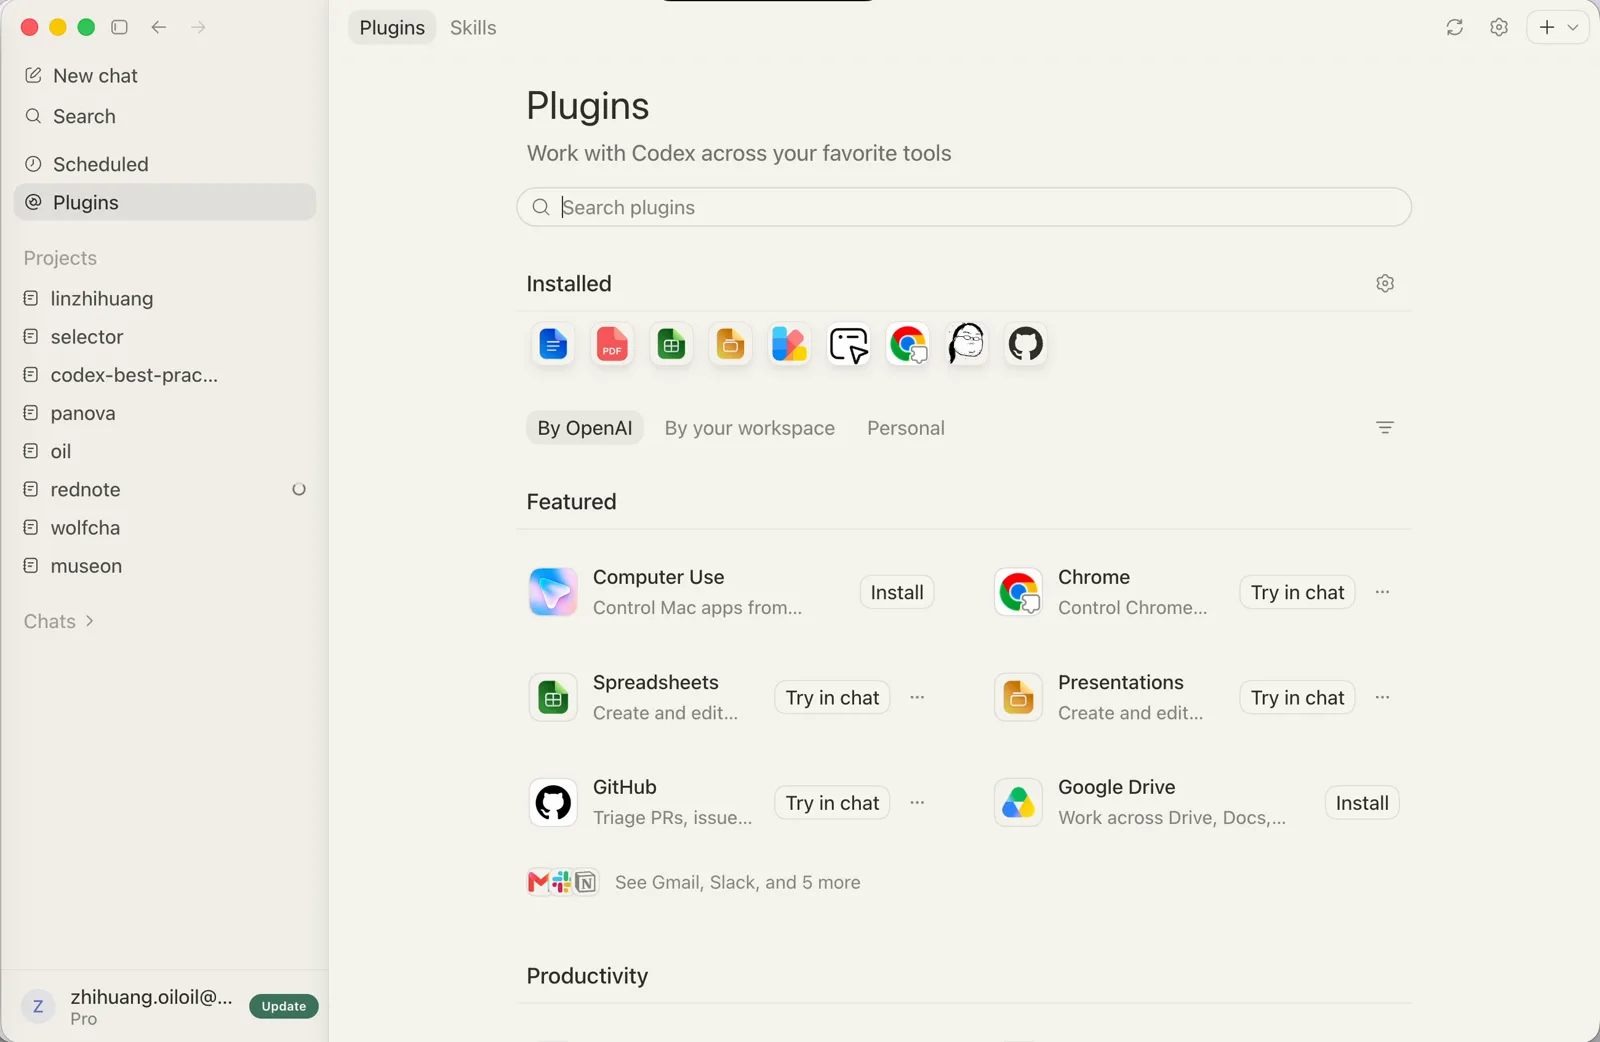The height and width of the screenshot is (1042, 1600).
Task: Select the By OpenAI filter tab
Action: [585, 428]
